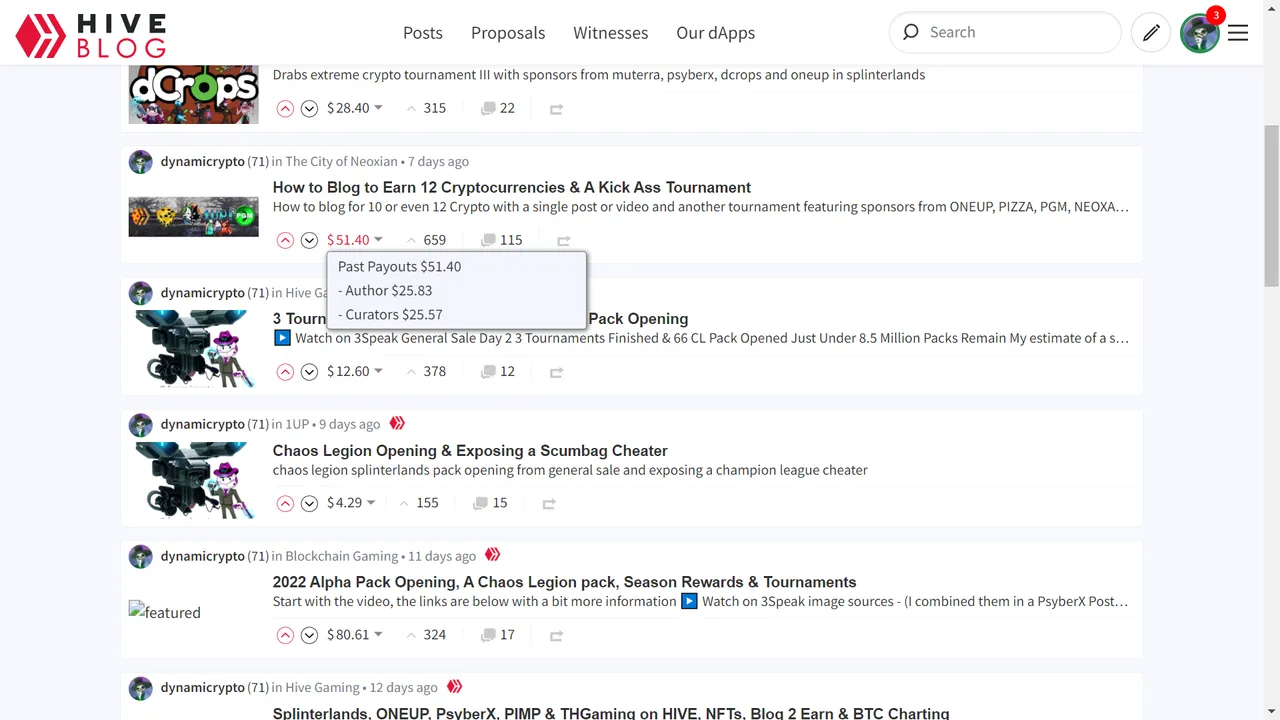
Task: Reblog the 2022 Alpha Pack Opening post
Action: [x=556, y=635]
